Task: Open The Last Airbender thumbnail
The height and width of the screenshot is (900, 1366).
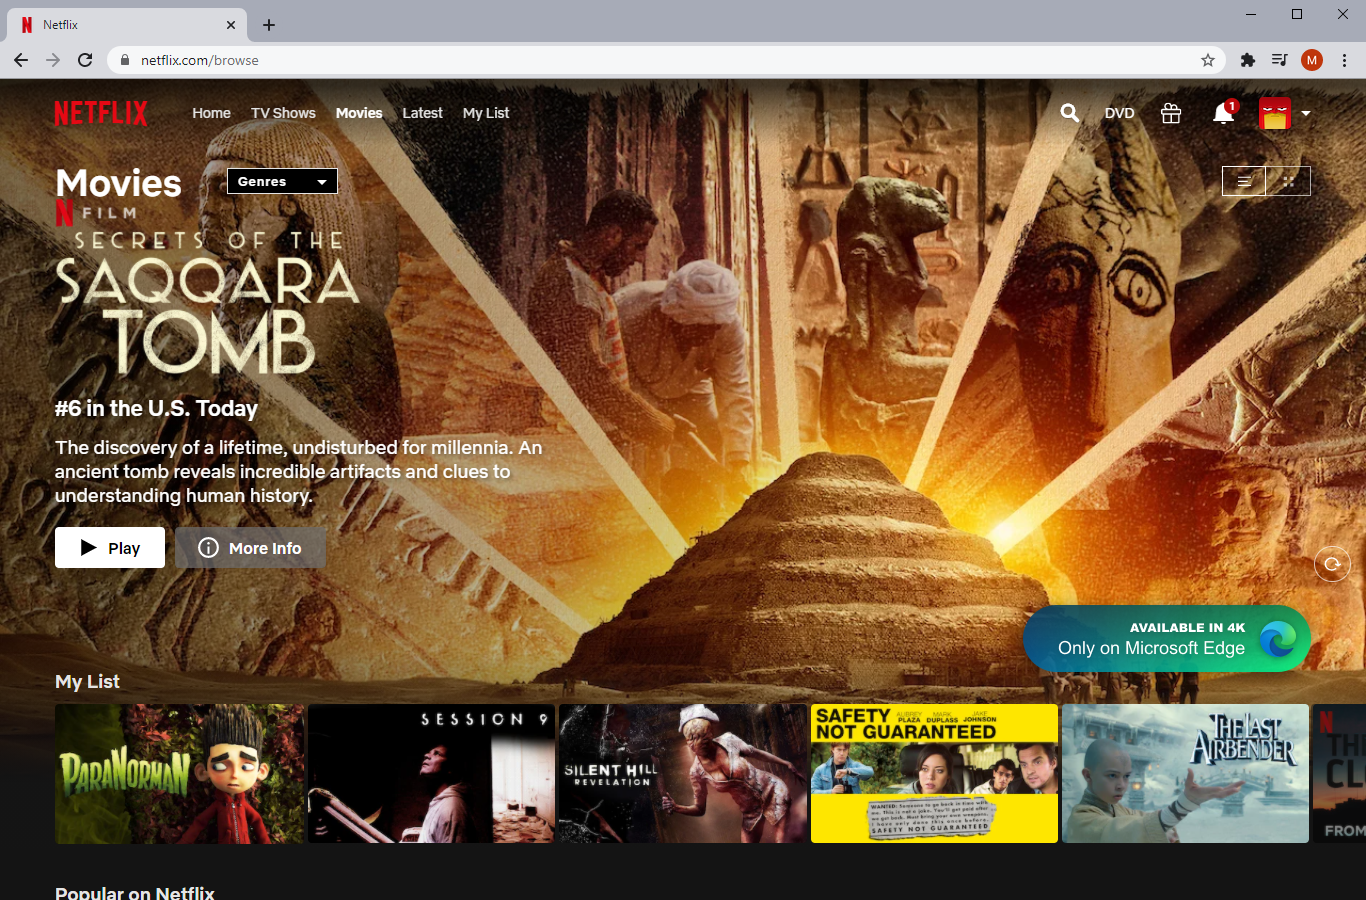Action: [1185, 773]
